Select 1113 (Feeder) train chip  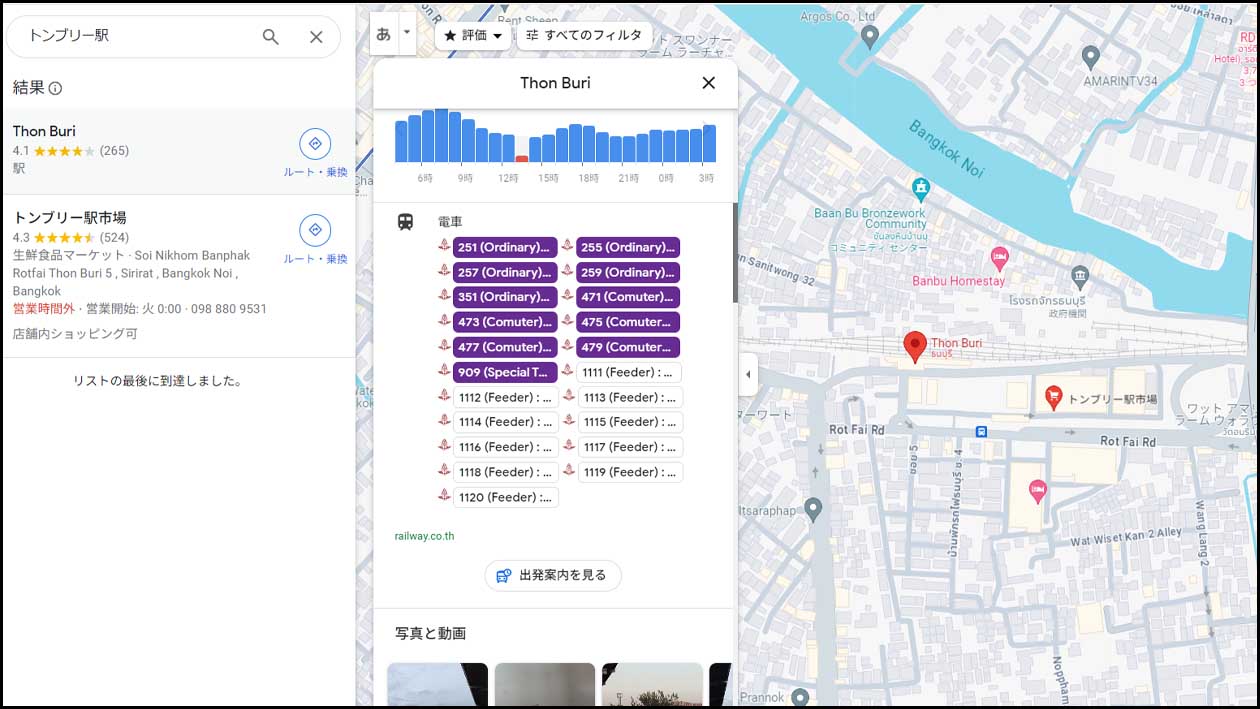tap(630, 397)
